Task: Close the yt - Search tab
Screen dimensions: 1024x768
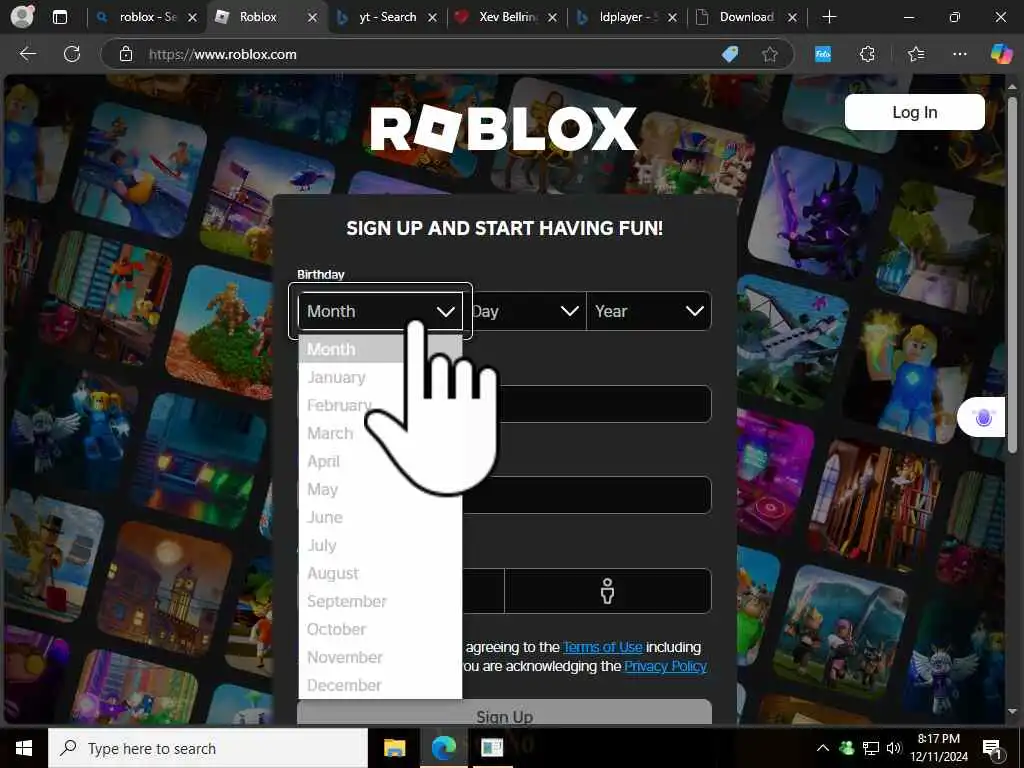Action: 432,18
